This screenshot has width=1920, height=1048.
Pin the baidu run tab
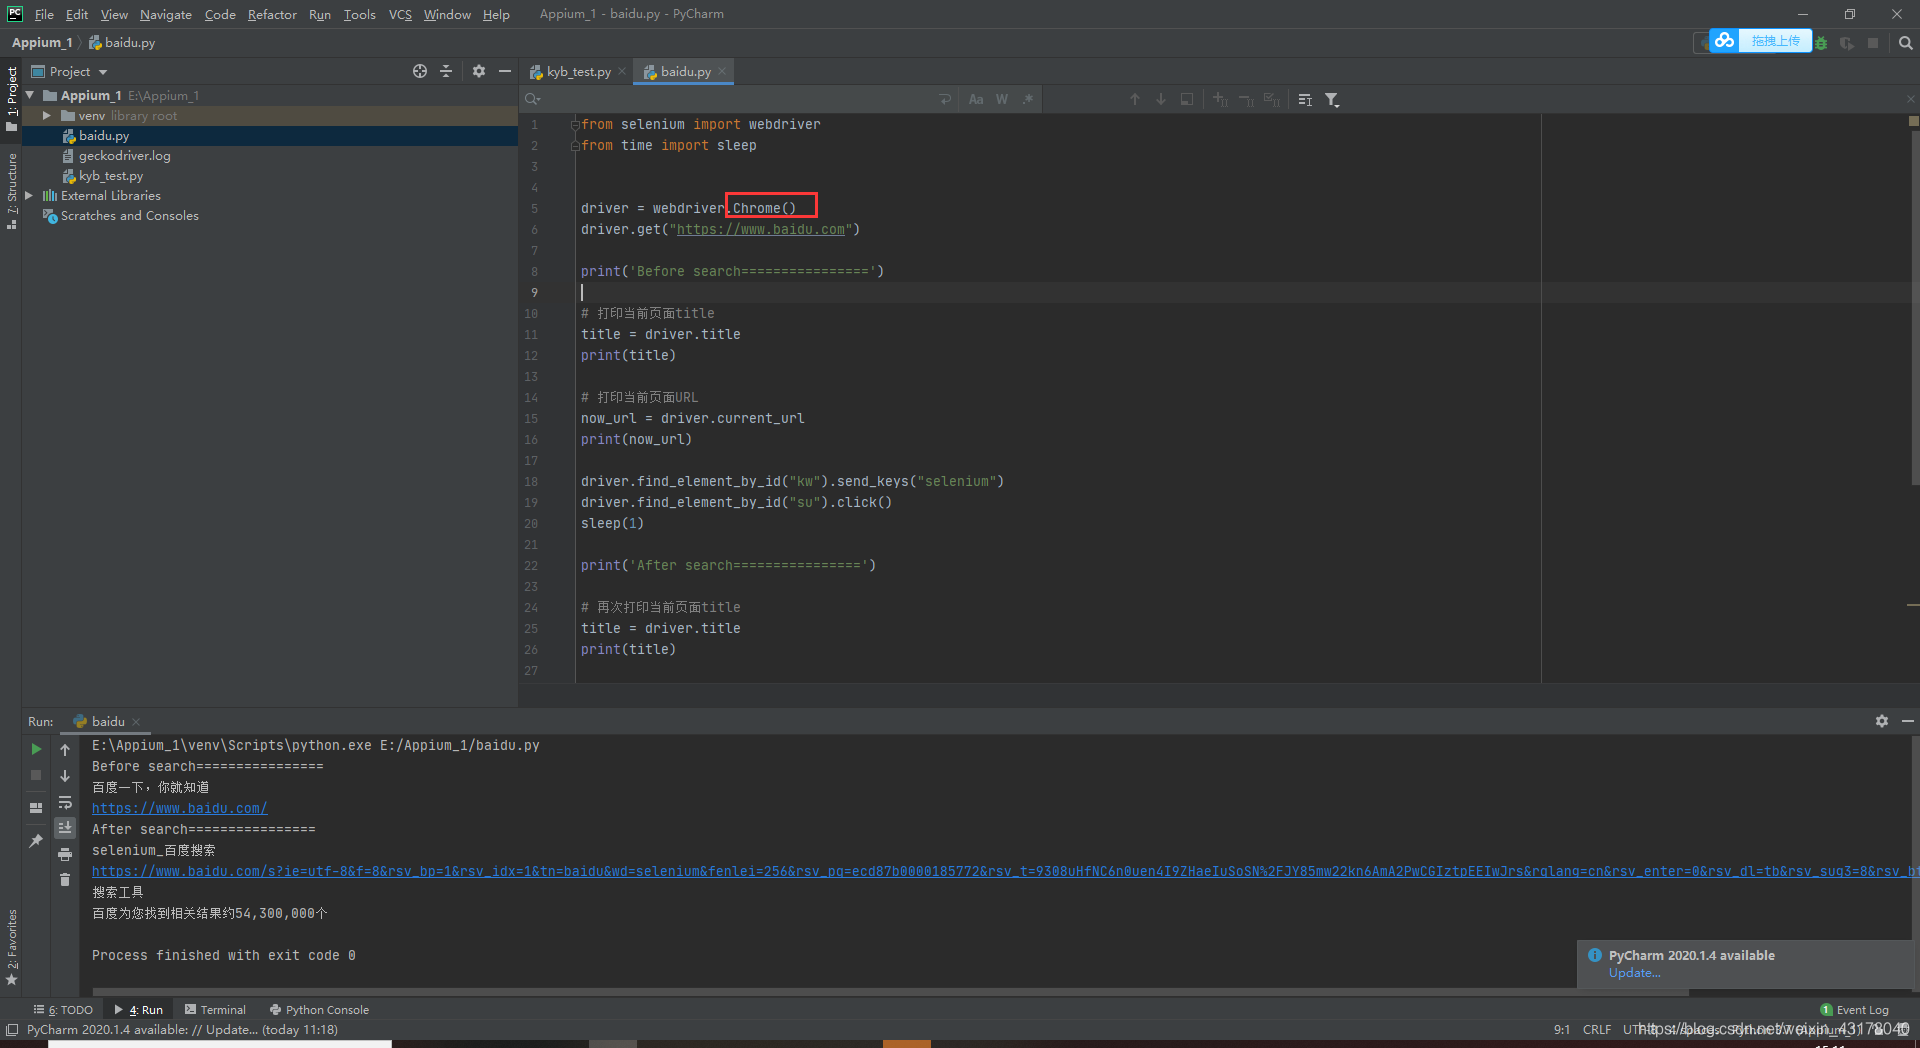tap(36, 841)
